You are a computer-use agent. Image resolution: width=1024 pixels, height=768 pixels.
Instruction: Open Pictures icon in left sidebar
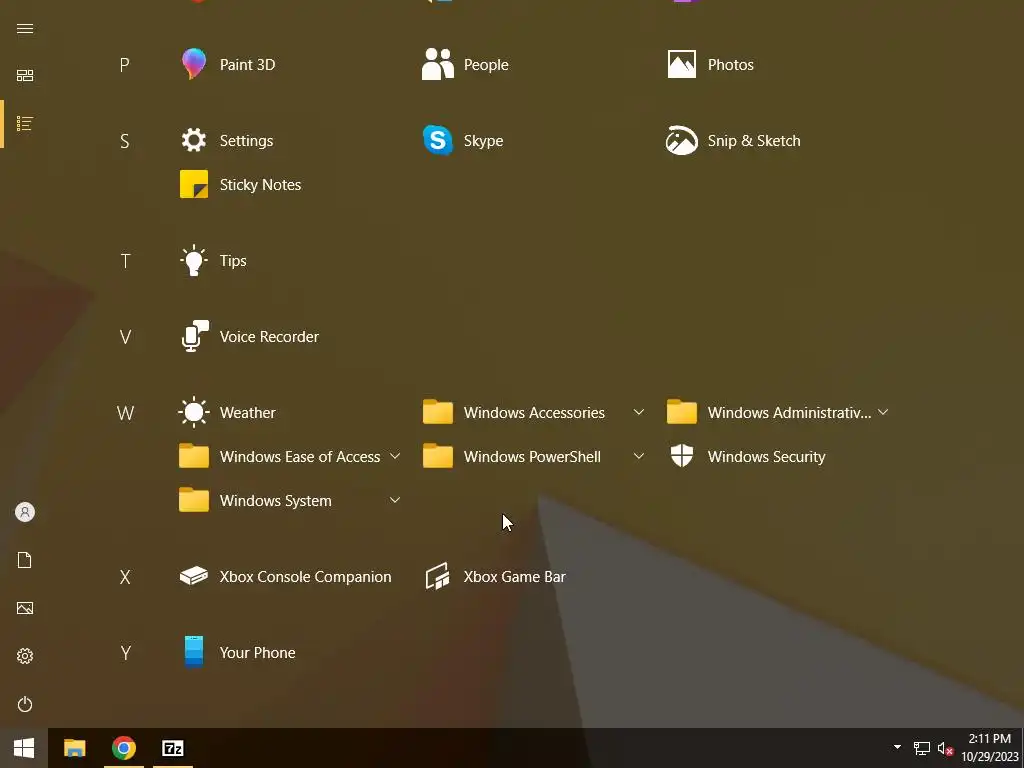[x=25, y=608]
